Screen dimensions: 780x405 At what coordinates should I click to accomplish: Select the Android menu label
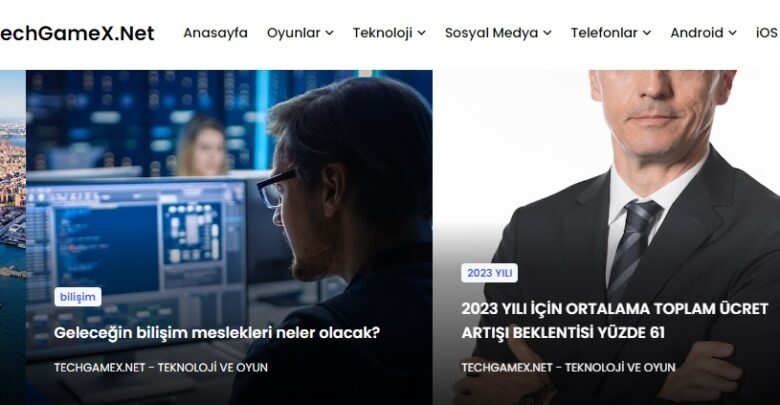[696, 33]
